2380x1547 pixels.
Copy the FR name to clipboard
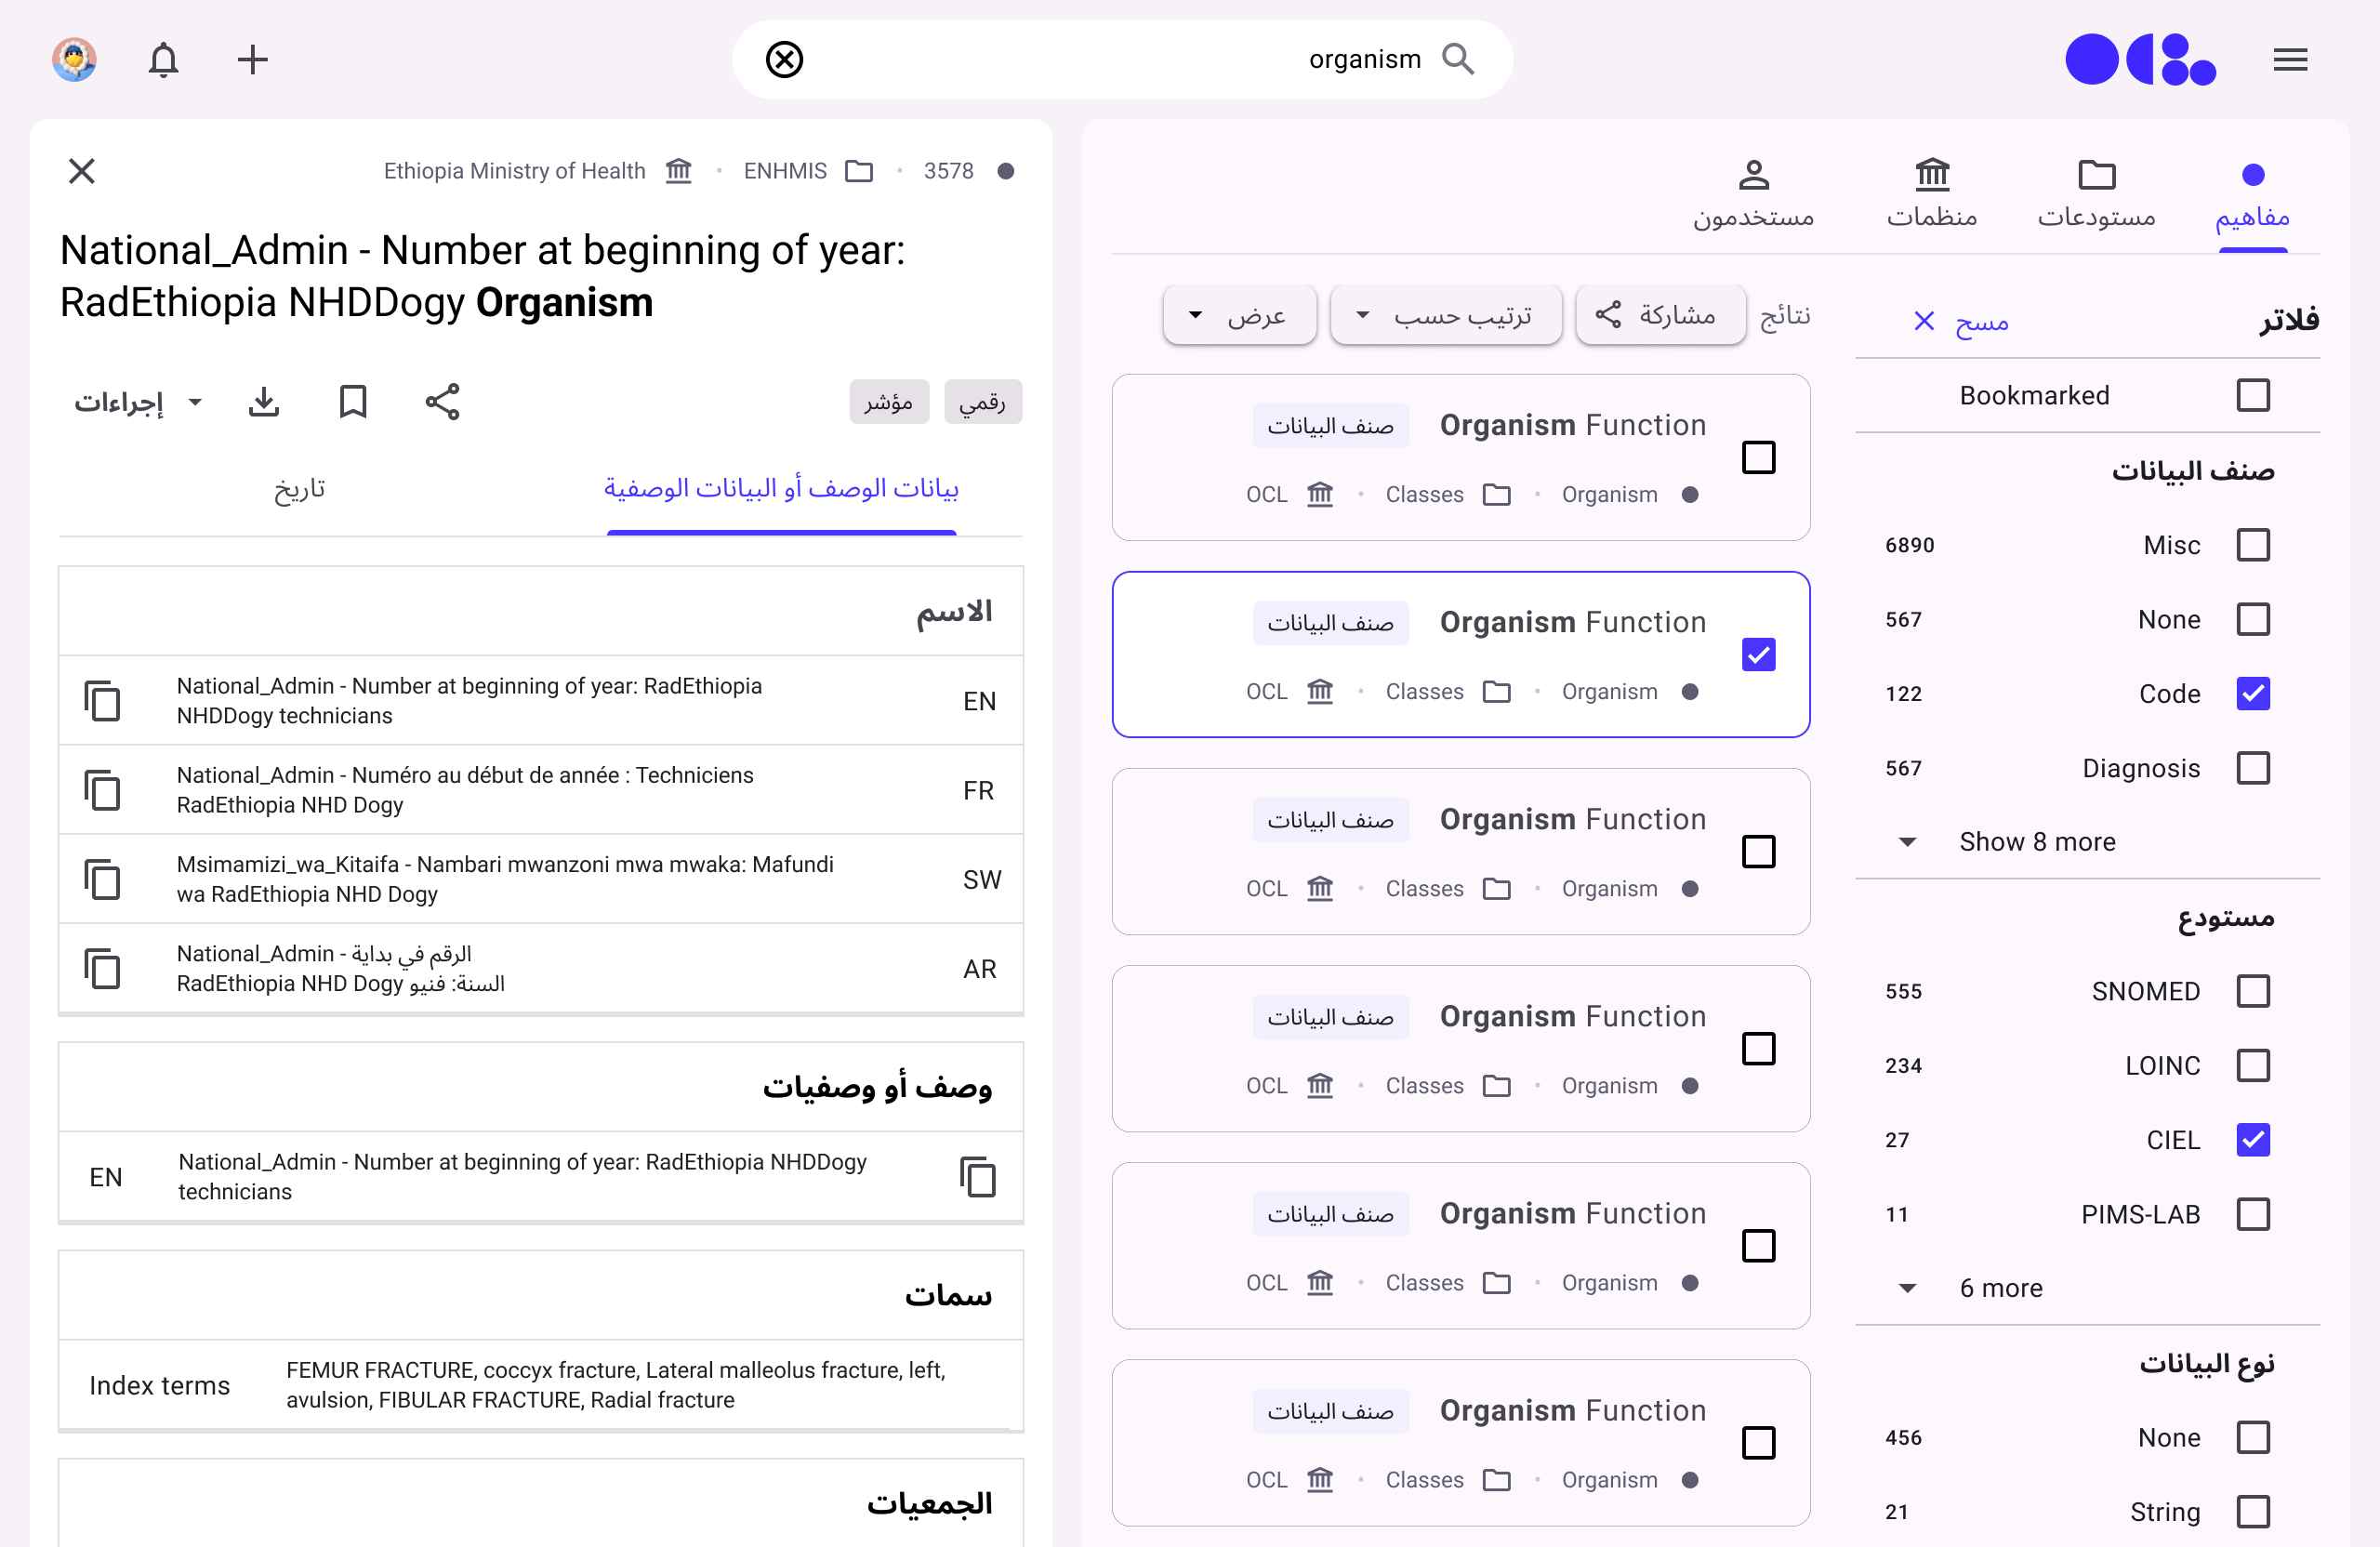click(102, 790)
